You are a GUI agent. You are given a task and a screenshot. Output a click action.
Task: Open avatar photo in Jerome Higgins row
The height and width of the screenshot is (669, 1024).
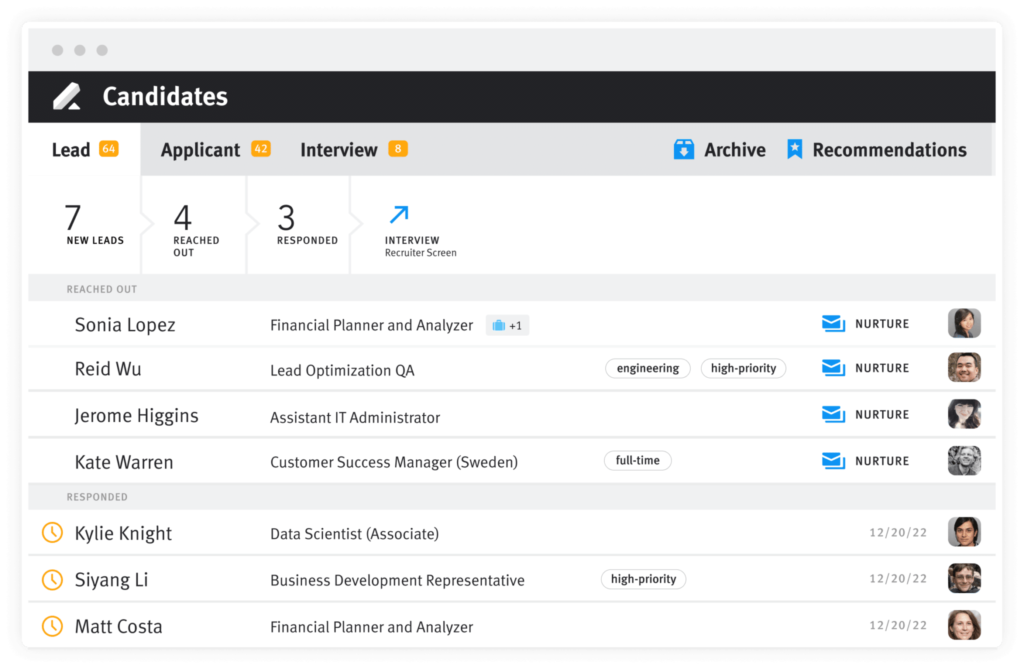click(x=964, y=414)
